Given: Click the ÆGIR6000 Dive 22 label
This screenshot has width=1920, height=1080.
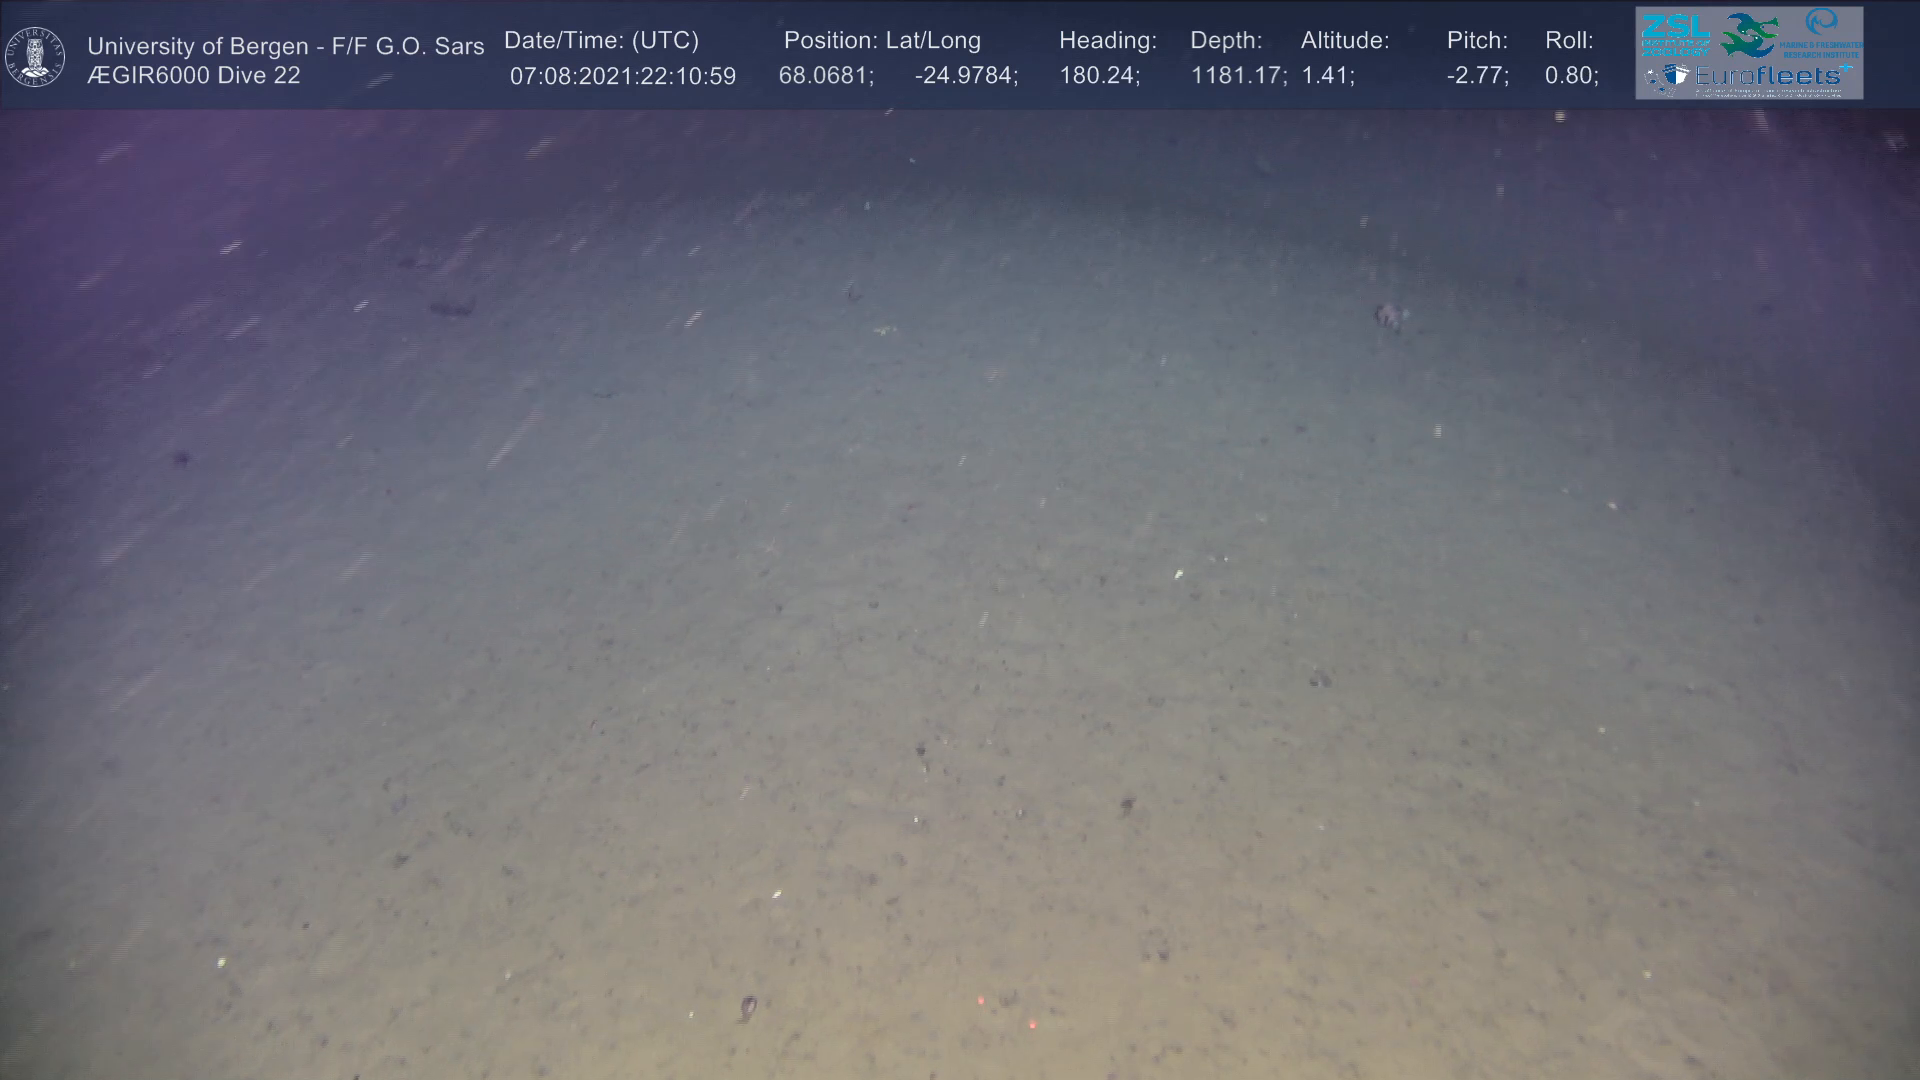Looking at the screenshot, I should pos(193,76).
